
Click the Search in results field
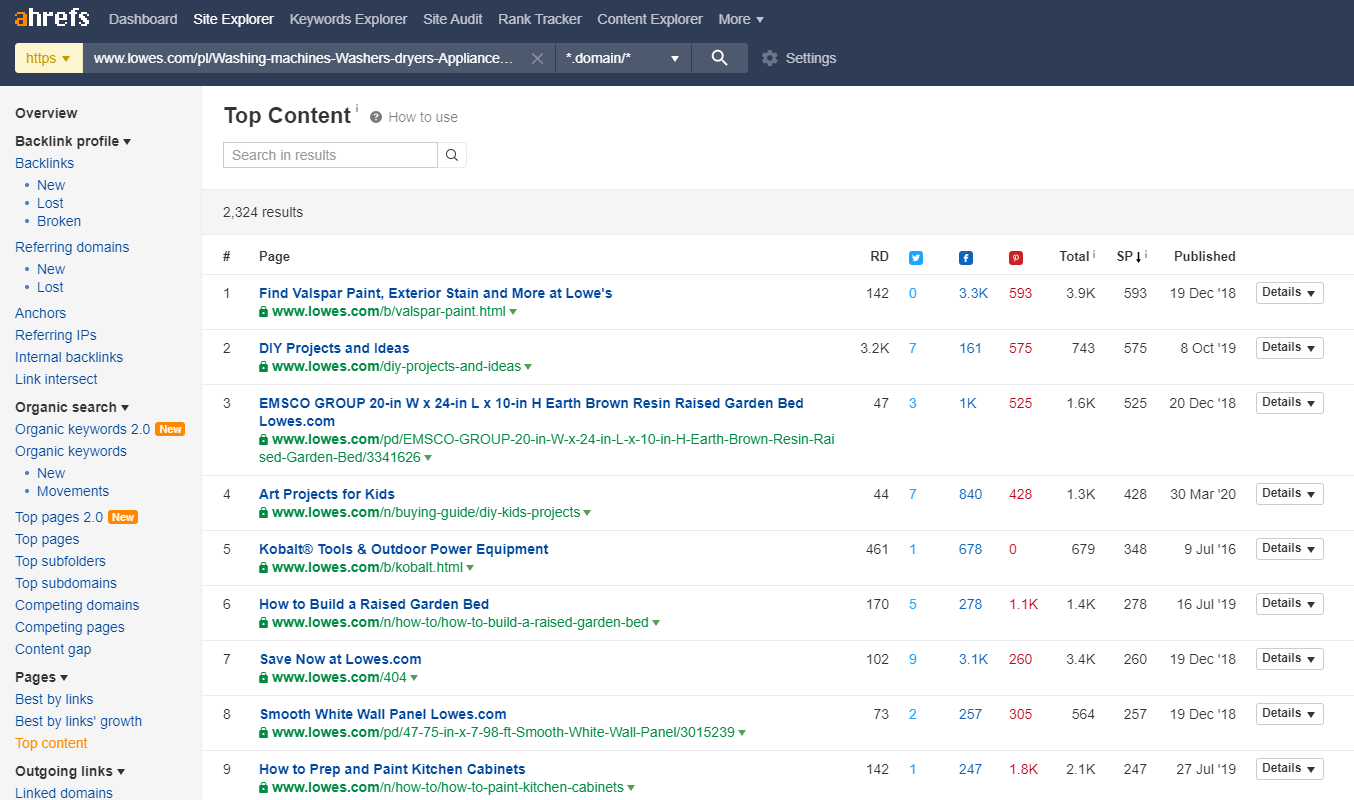(330, 155)
